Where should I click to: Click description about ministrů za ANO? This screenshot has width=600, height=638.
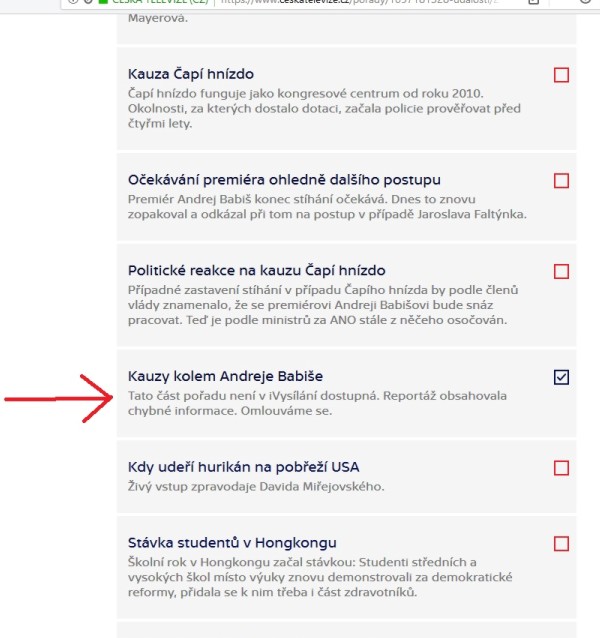(323, 305)
